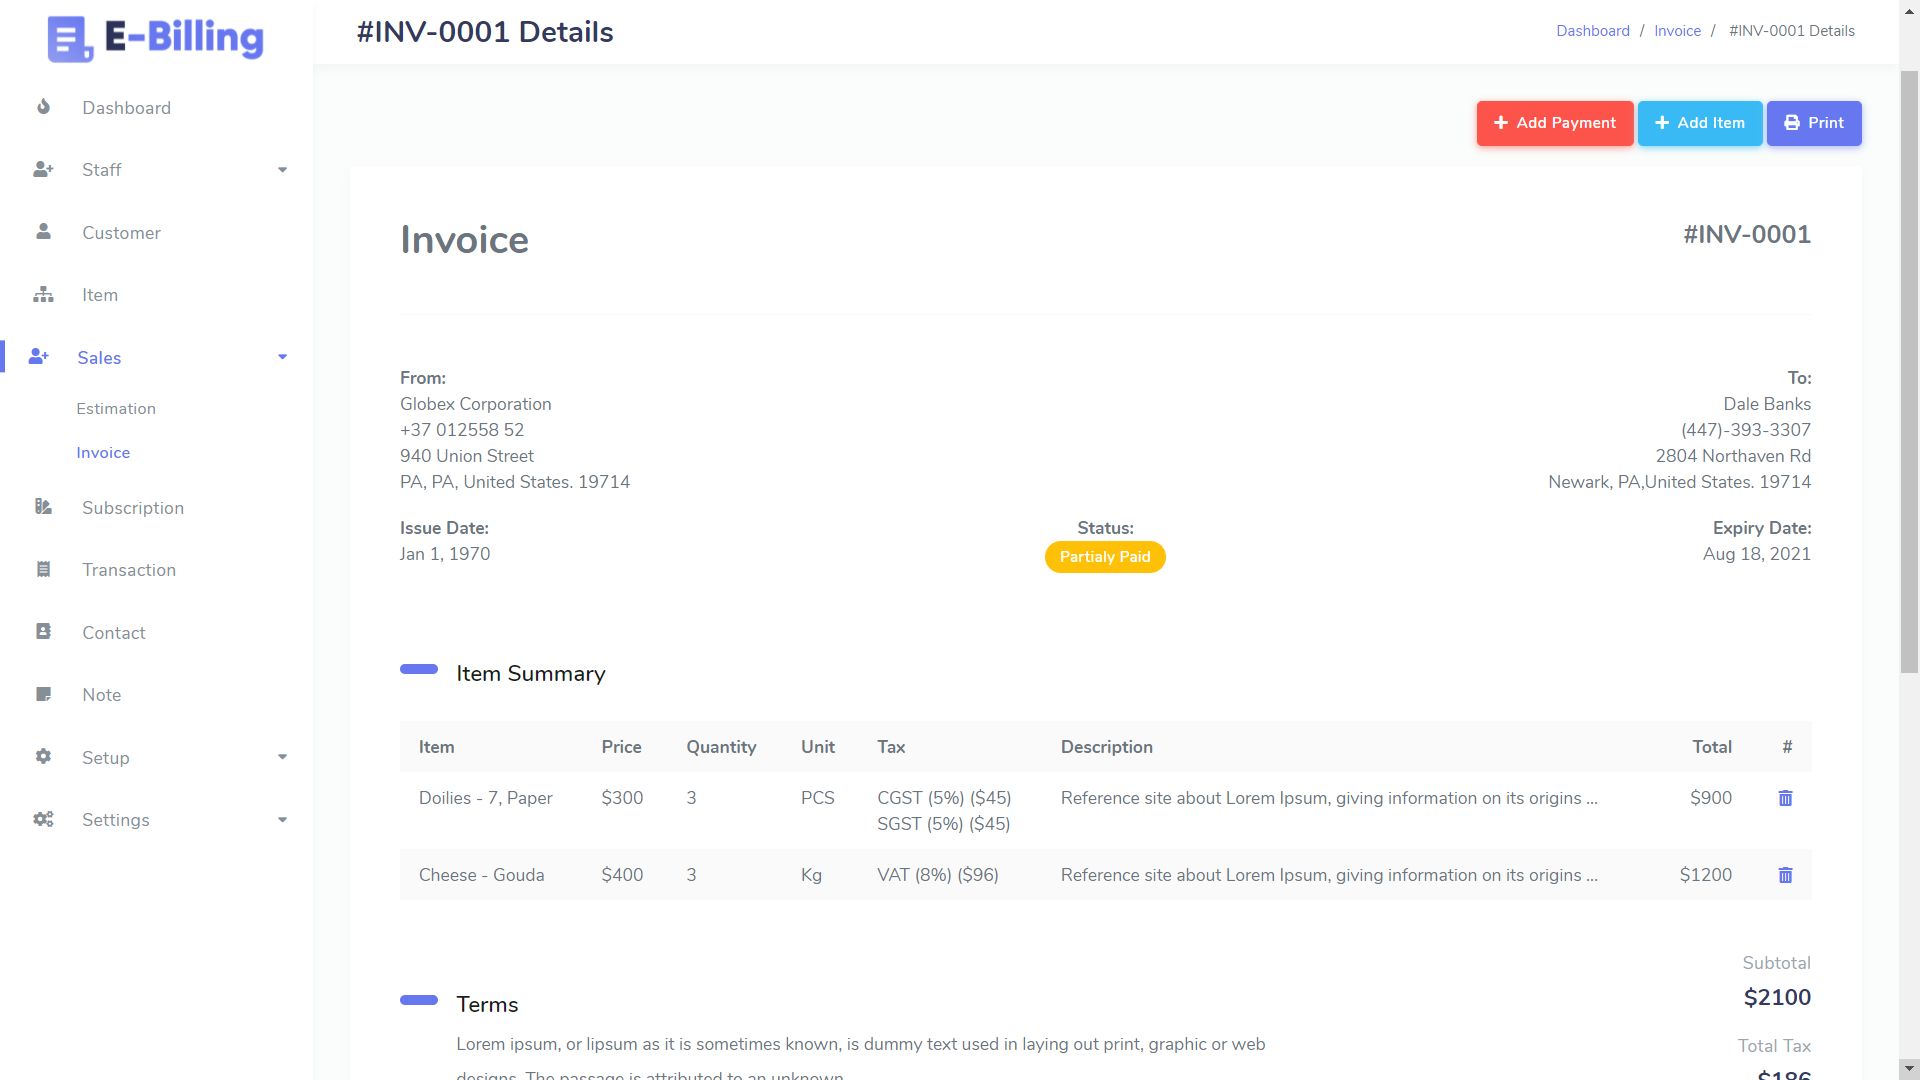
Task: Click the Add Item button
Action: [x=1699, y=123]
